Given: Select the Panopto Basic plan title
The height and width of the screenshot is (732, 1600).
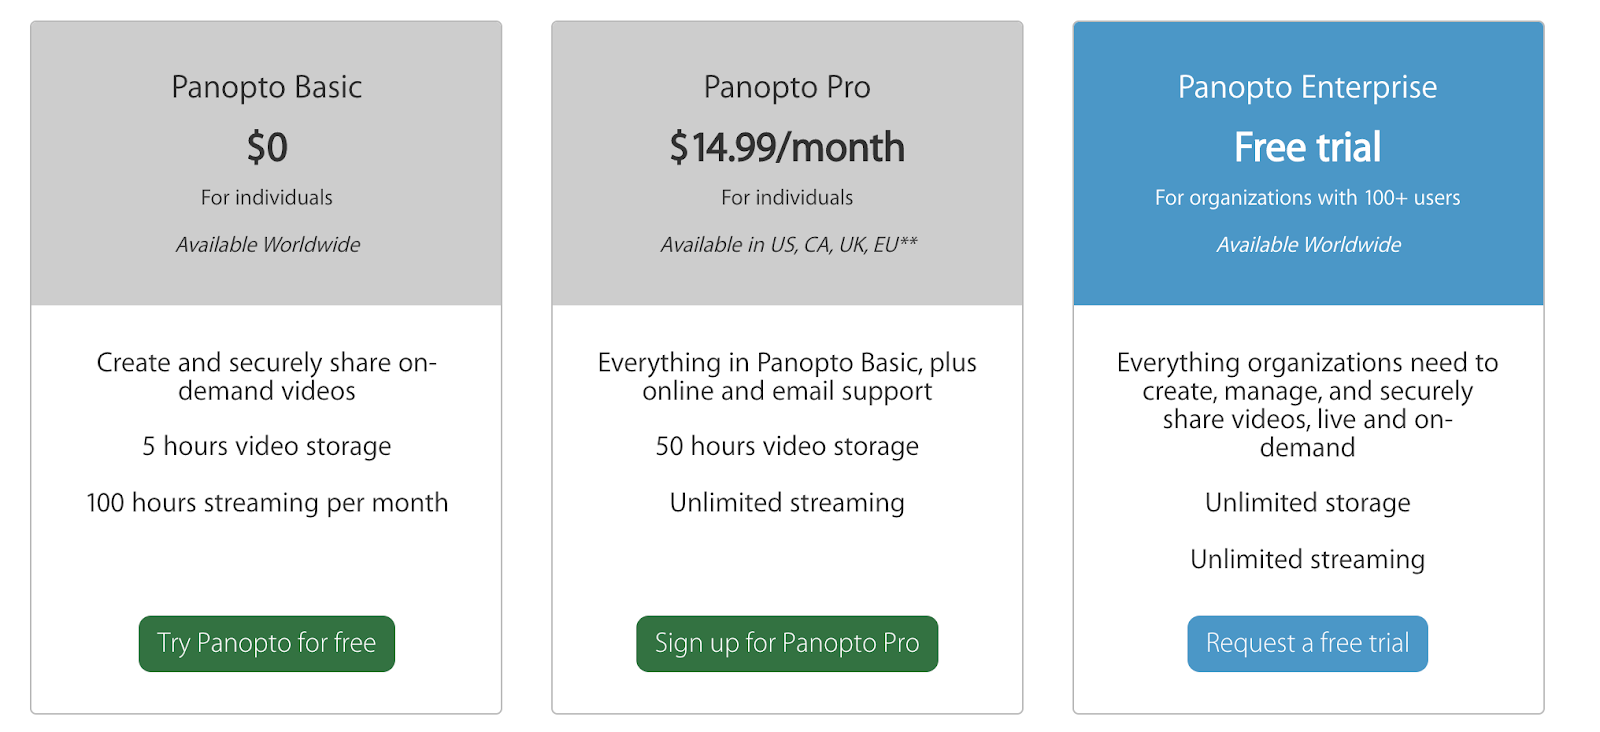Looking at the screenshot, I should click(x=266, y=87).
